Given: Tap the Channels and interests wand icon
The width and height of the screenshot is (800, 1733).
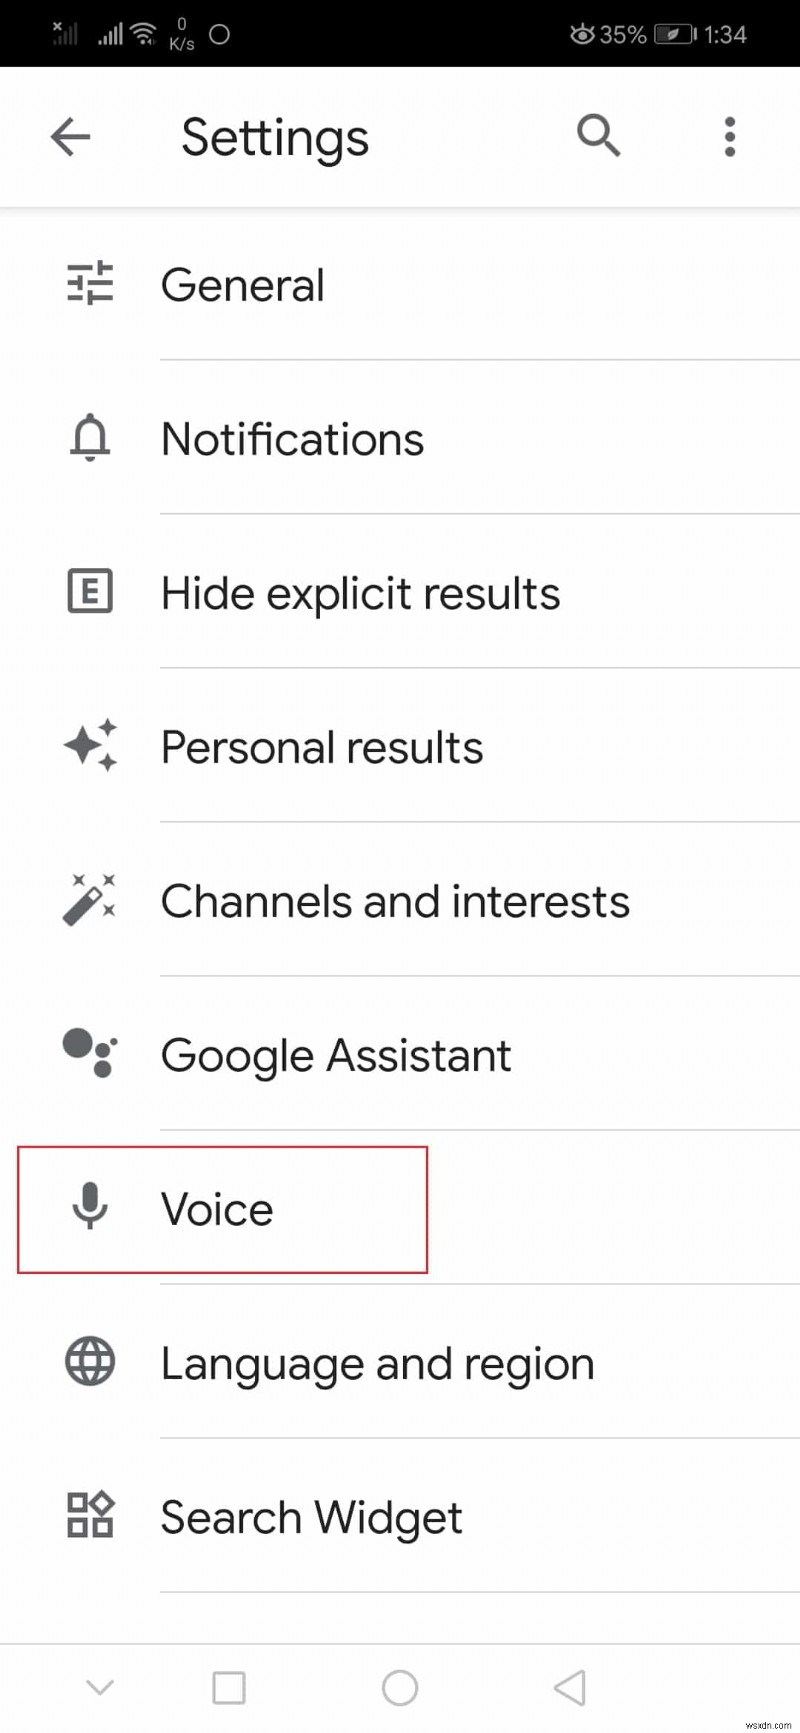Looking at the screenshot, I should tap(89, 900).
